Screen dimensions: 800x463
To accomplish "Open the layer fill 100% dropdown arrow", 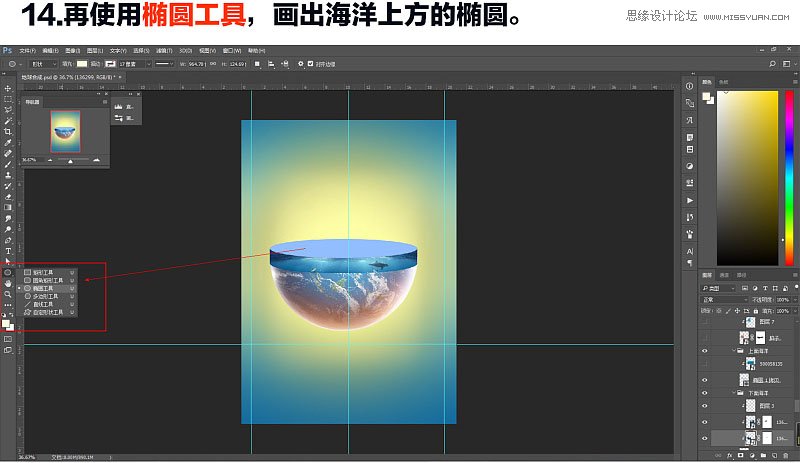I will click(x=795, y=311).
